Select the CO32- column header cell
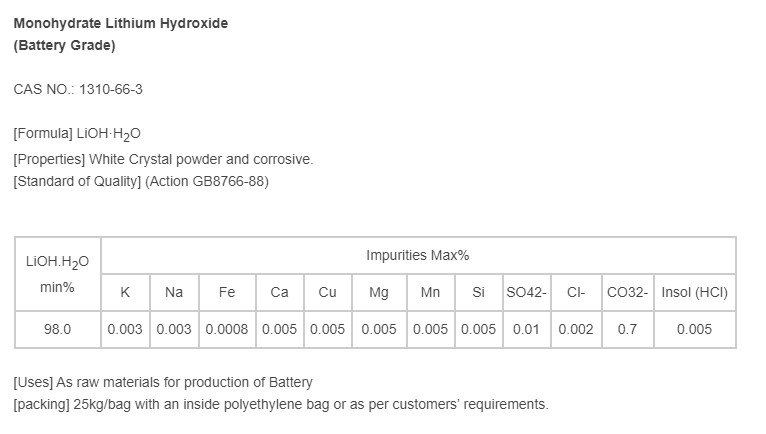This screenshot has width=766, height=434. coord(628,293)
